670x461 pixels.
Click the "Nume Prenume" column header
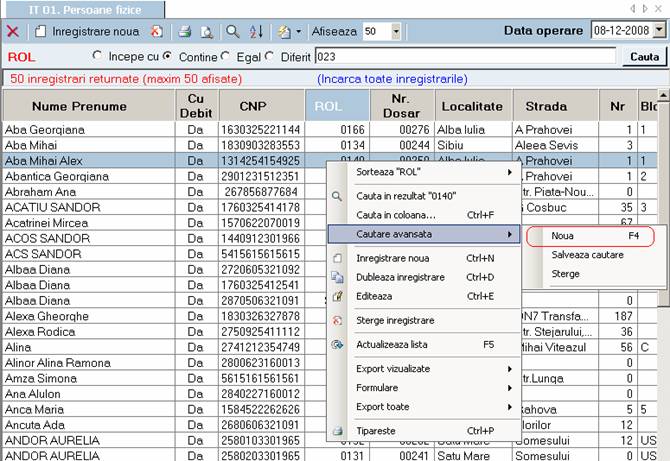(x=79, y=106)
